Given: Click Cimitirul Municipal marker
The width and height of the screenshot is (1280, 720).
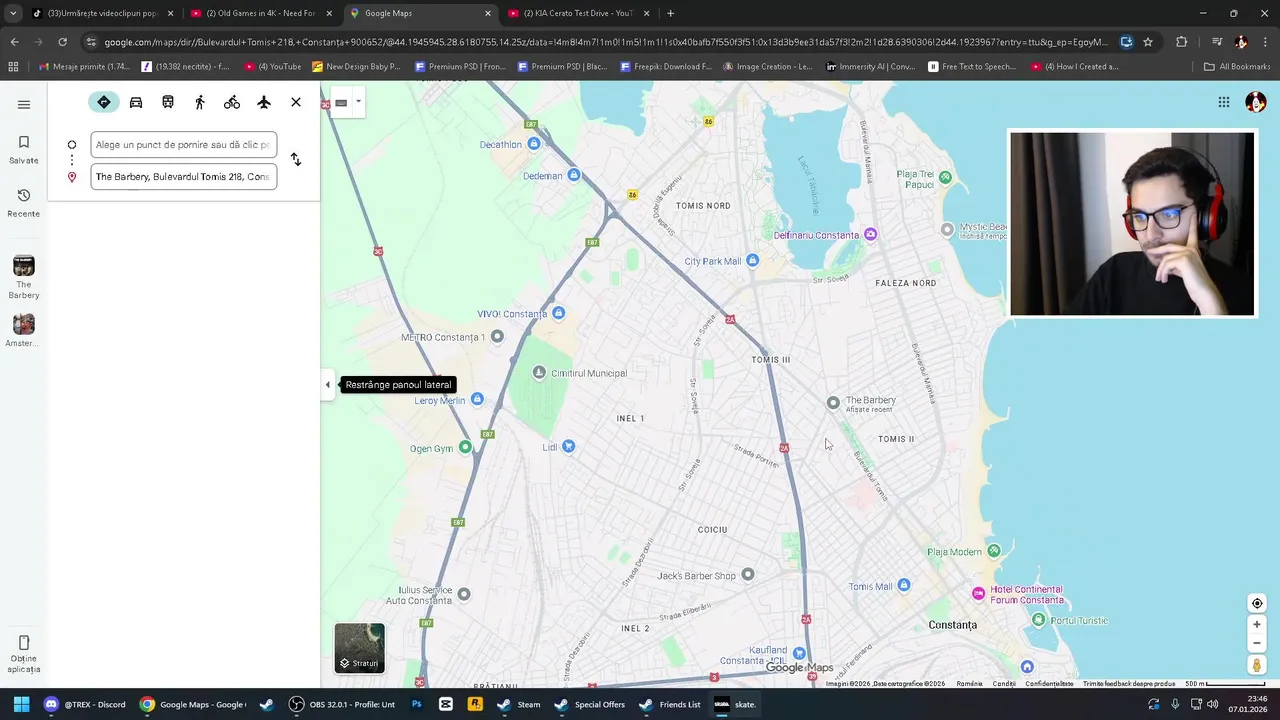Looking at the screenshot, I should [x=539, y=373].
